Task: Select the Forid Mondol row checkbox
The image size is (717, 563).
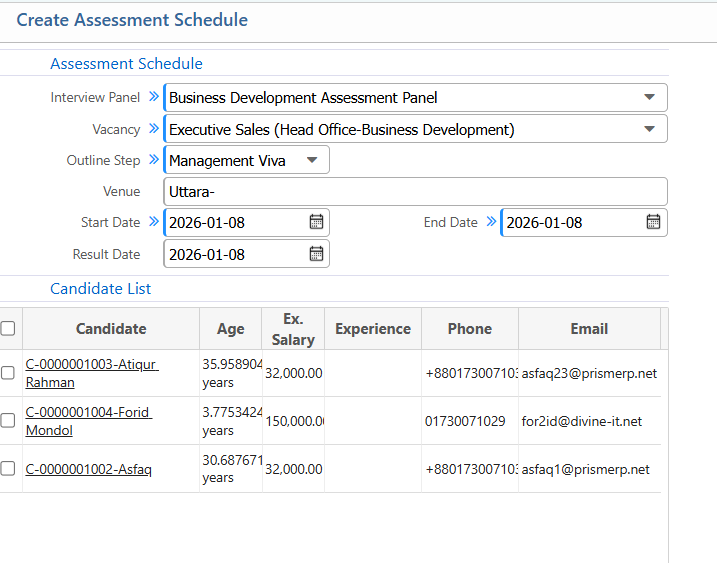Action: tap(8, 421)
